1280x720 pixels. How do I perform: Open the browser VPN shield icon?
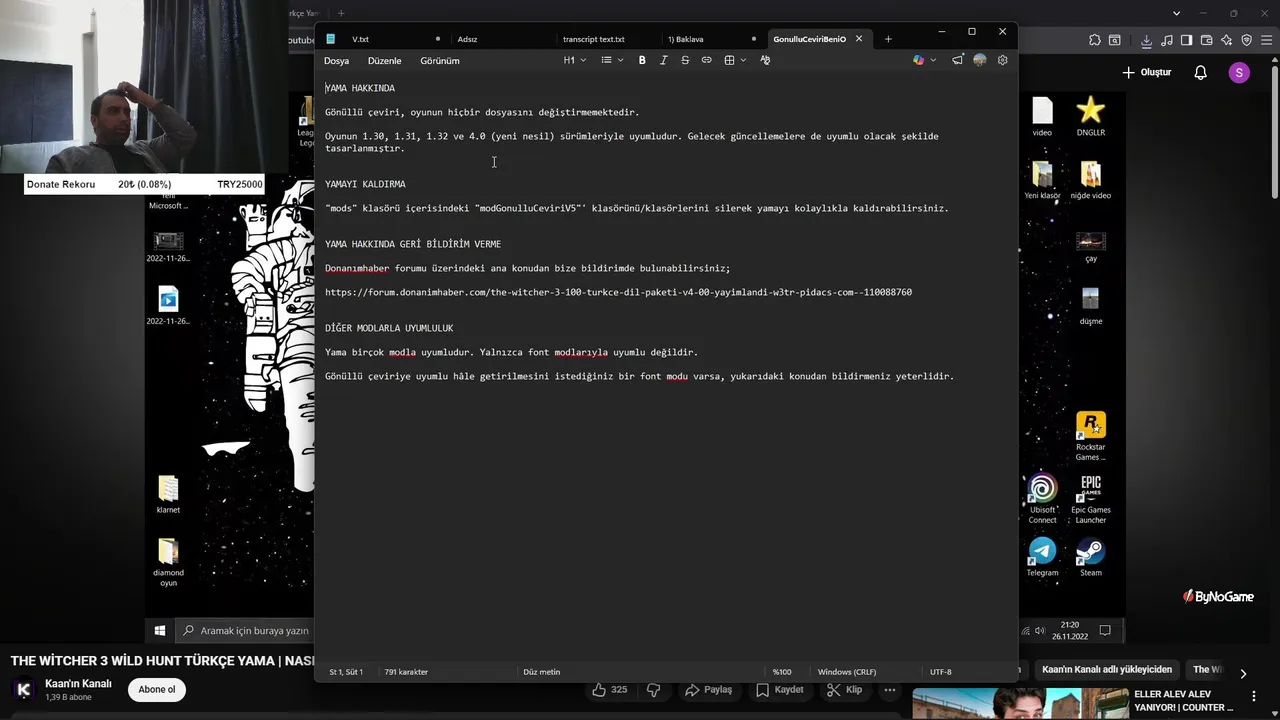(1246, 40)
